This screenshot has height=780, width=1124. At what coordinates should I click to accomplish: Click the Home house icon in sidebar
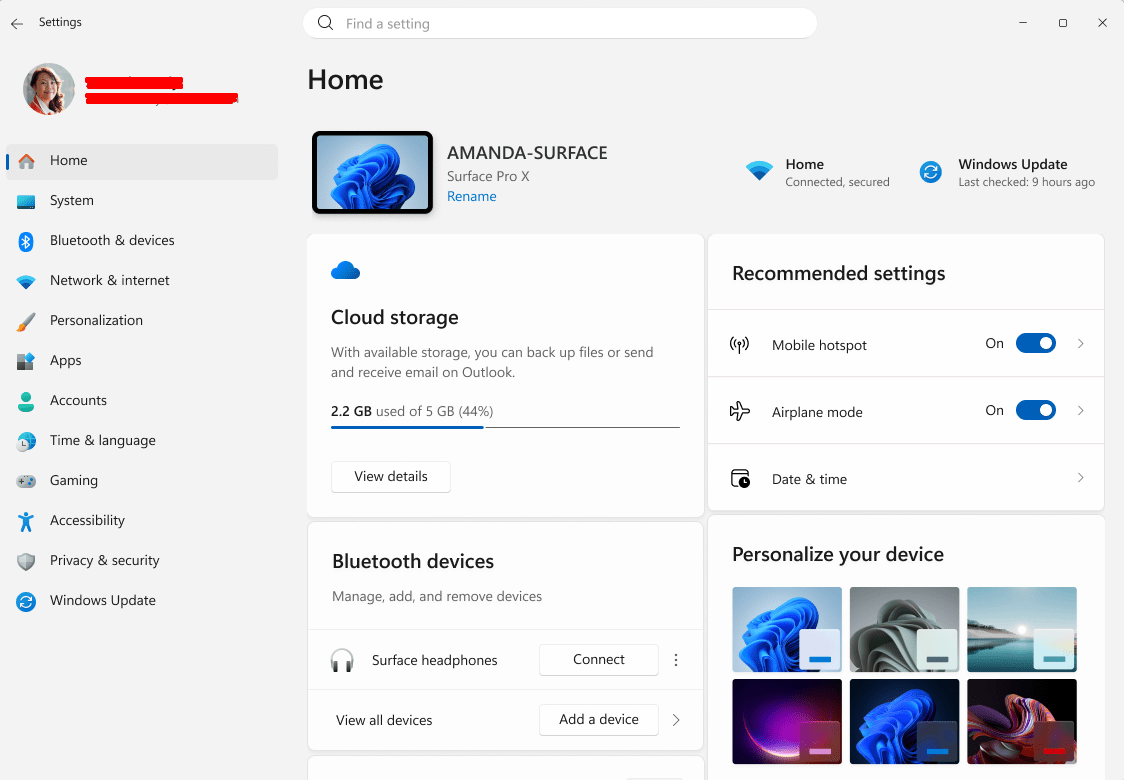point(27,161)
